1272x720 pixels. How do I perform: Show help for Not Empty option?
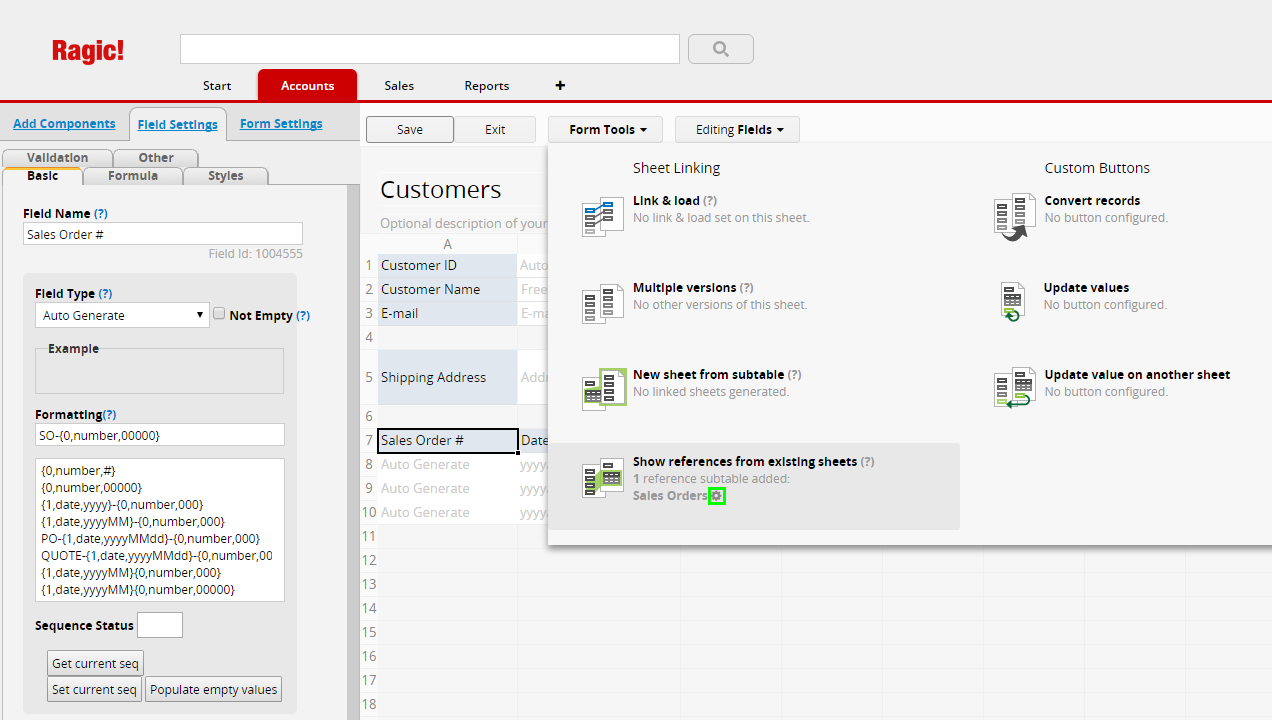(x=303, y=316)
